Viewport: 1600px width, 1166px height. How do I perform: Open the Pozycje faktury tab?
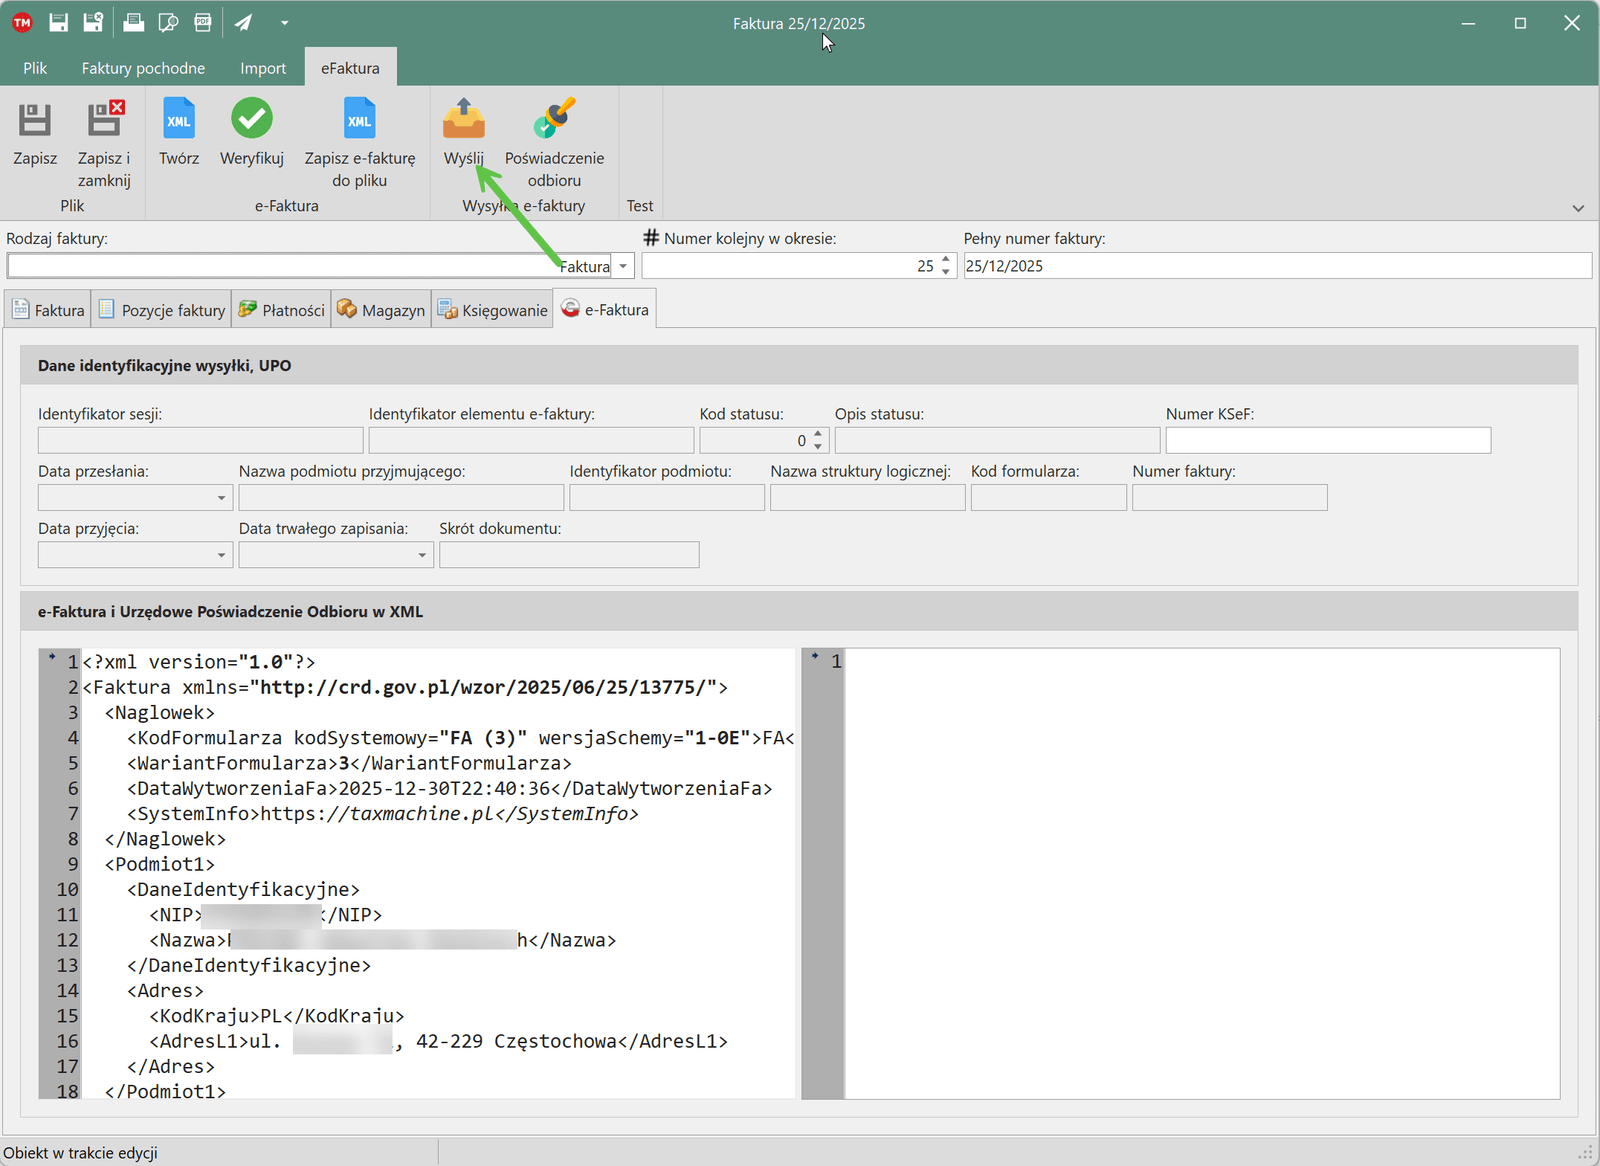(x=162, y=310)
